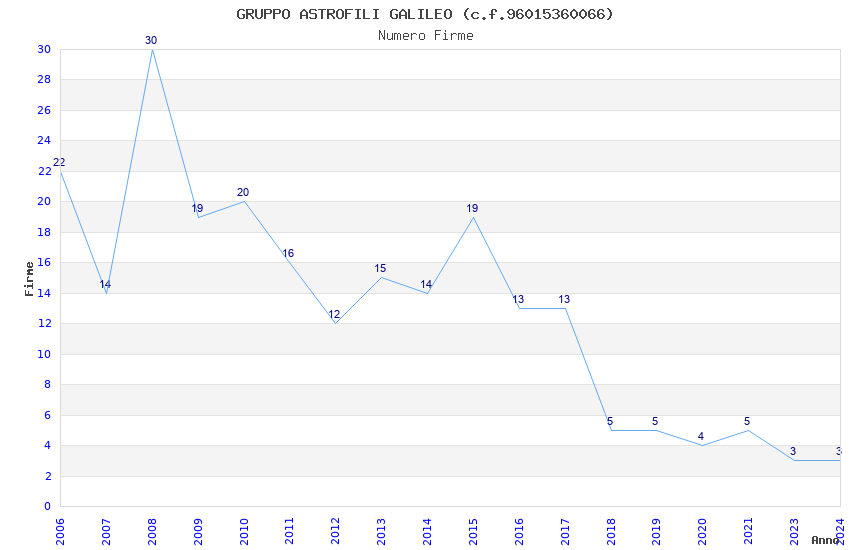Image resolution: width=850 pixels, height=550 pixels.
Task: Pick the data label 19 for 2009
Action: point(197,209)
